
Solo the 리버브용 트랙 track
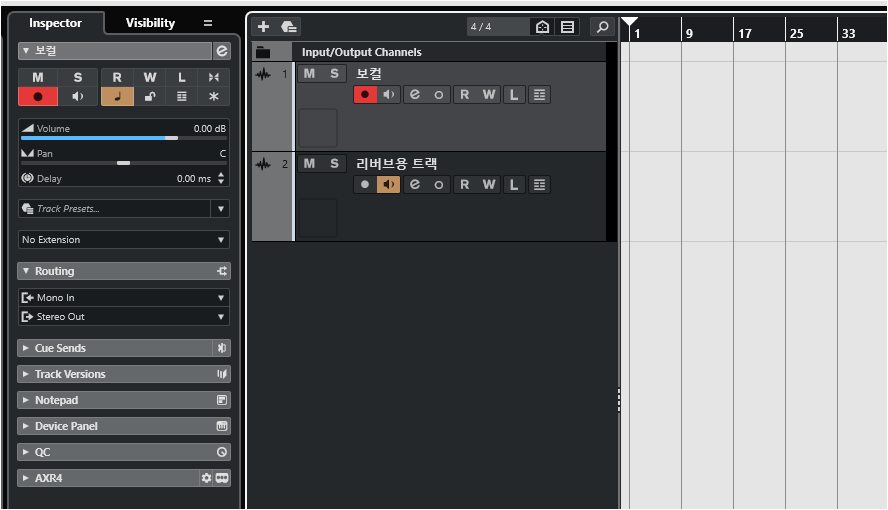click(x=334, y=163)
